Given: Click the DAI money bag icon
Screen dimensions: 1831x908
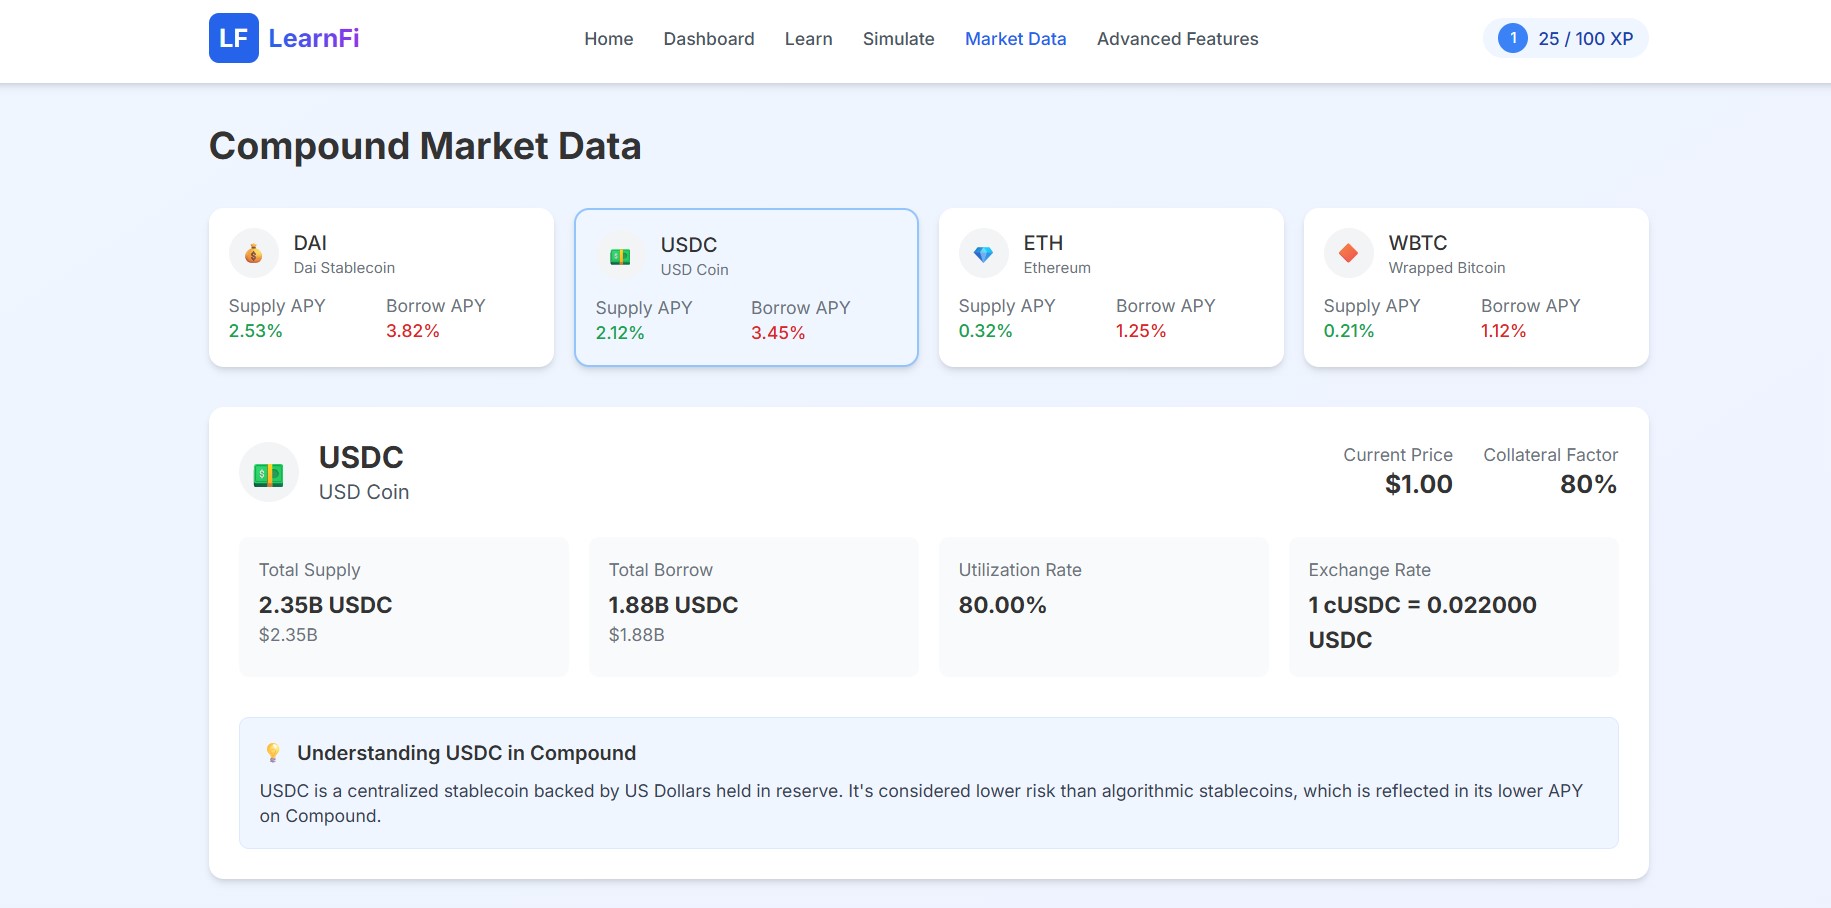Looking at the screenshot, I should coord(254,254).
